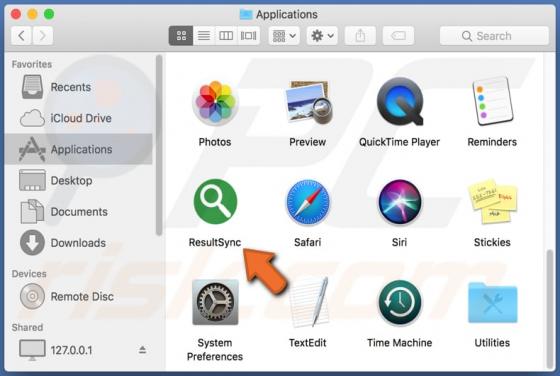Click the Applications folder icon in title bar

(x=246, y=14)
